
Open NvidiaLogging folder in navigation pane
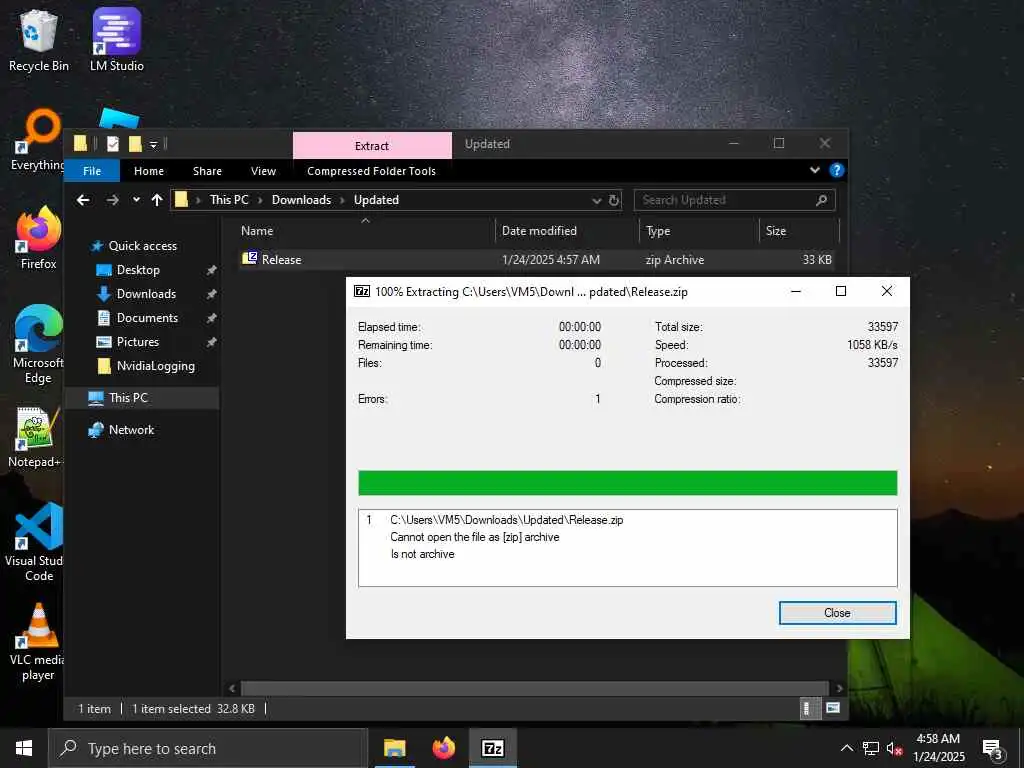coord(155,366)
